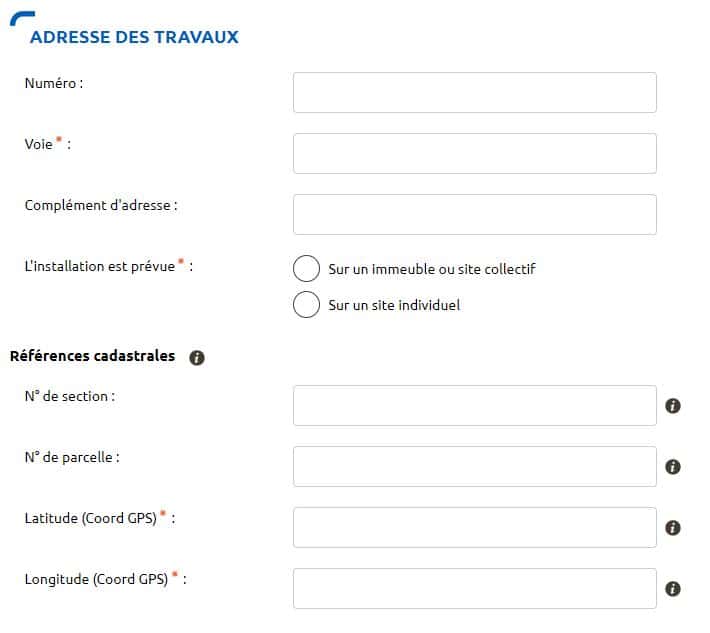Click the info icon next to the Latitude field

point(673,528)
